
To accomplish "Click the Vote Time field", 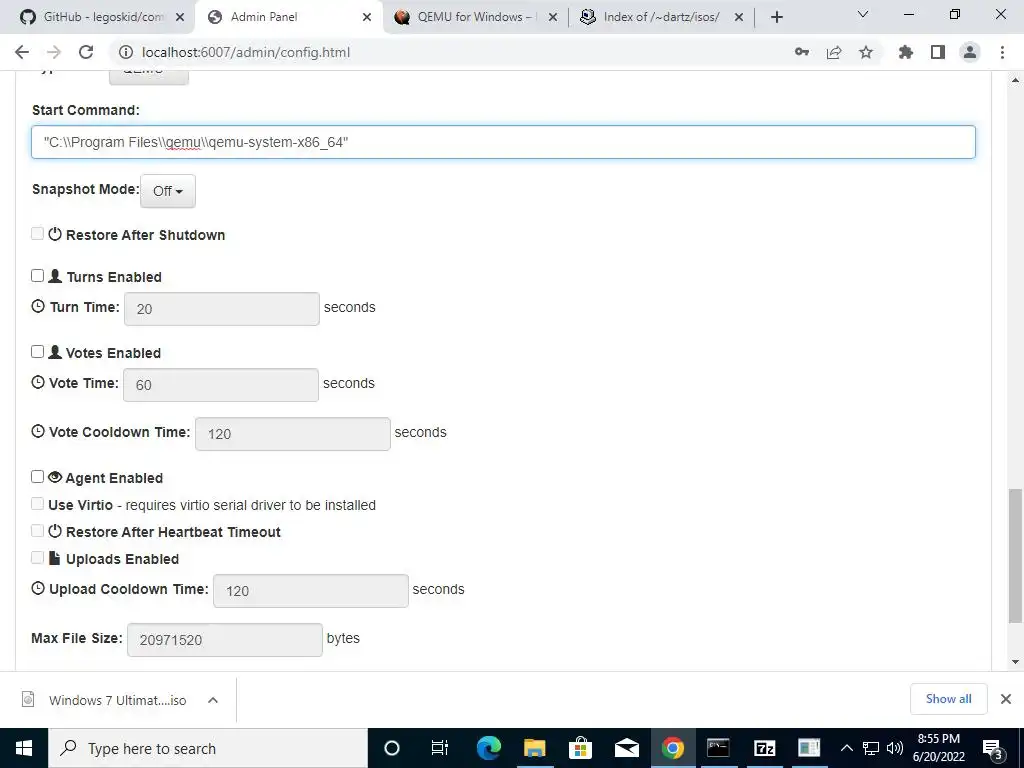I will (221, 385).
